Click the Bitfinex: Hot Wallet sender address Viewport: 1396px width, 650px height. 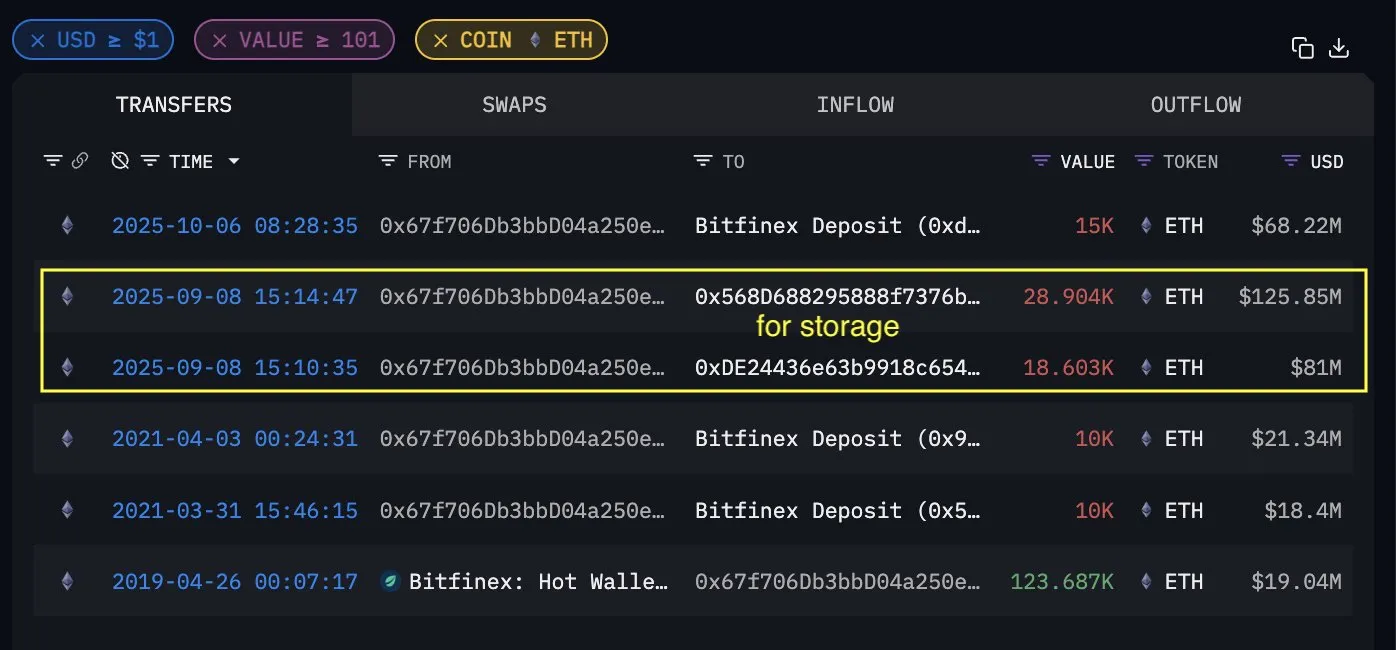(536, 582)
